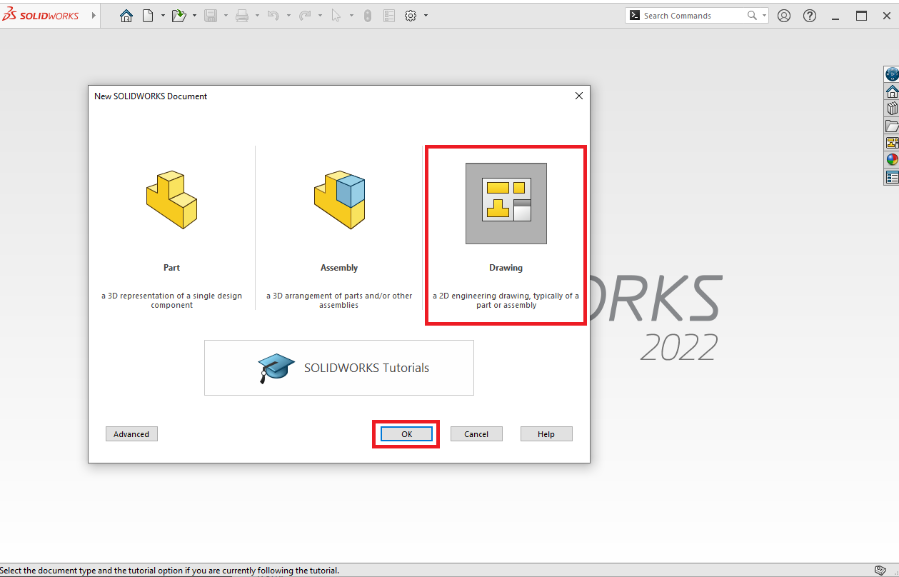Open Appearances color ball in task pane
Screen dimensions: 899x577
891,160
